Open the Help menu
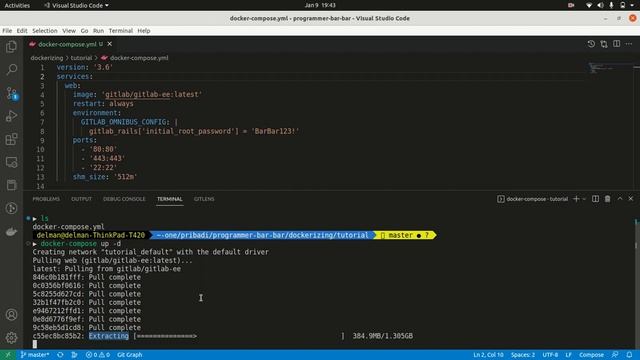The width and height of the screenshot is (640, 360). (x=144, y=31)
